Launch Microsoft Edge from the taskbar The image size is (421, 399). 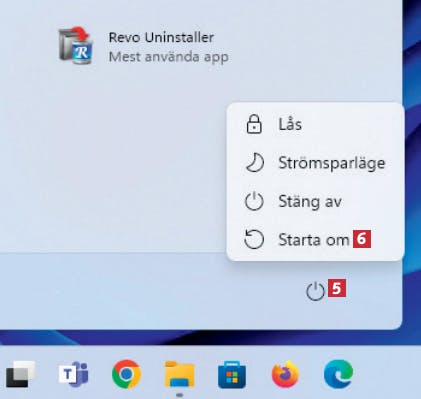pyautogui.click(x=338, y=374)
